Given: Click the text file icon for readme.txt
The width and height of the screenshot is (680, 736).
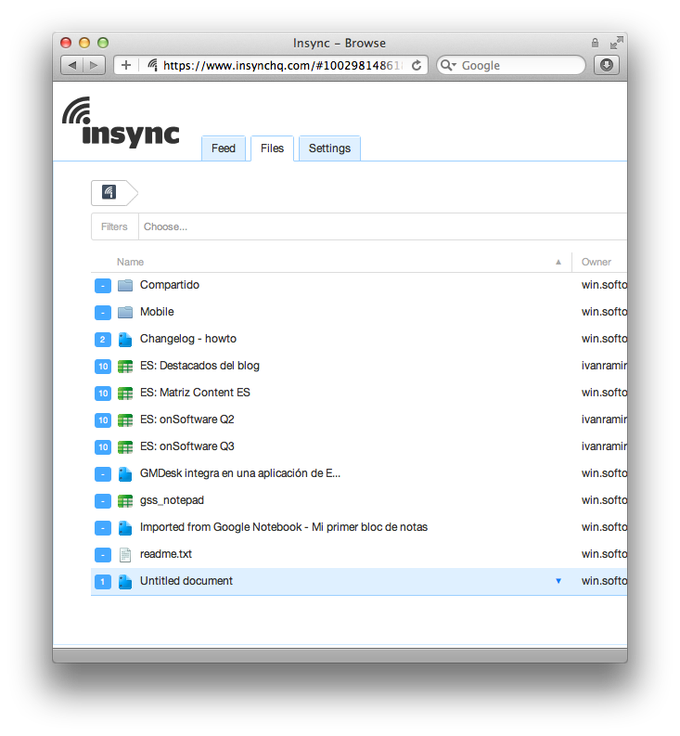Looking at the screenshot, I should [125, 555].
